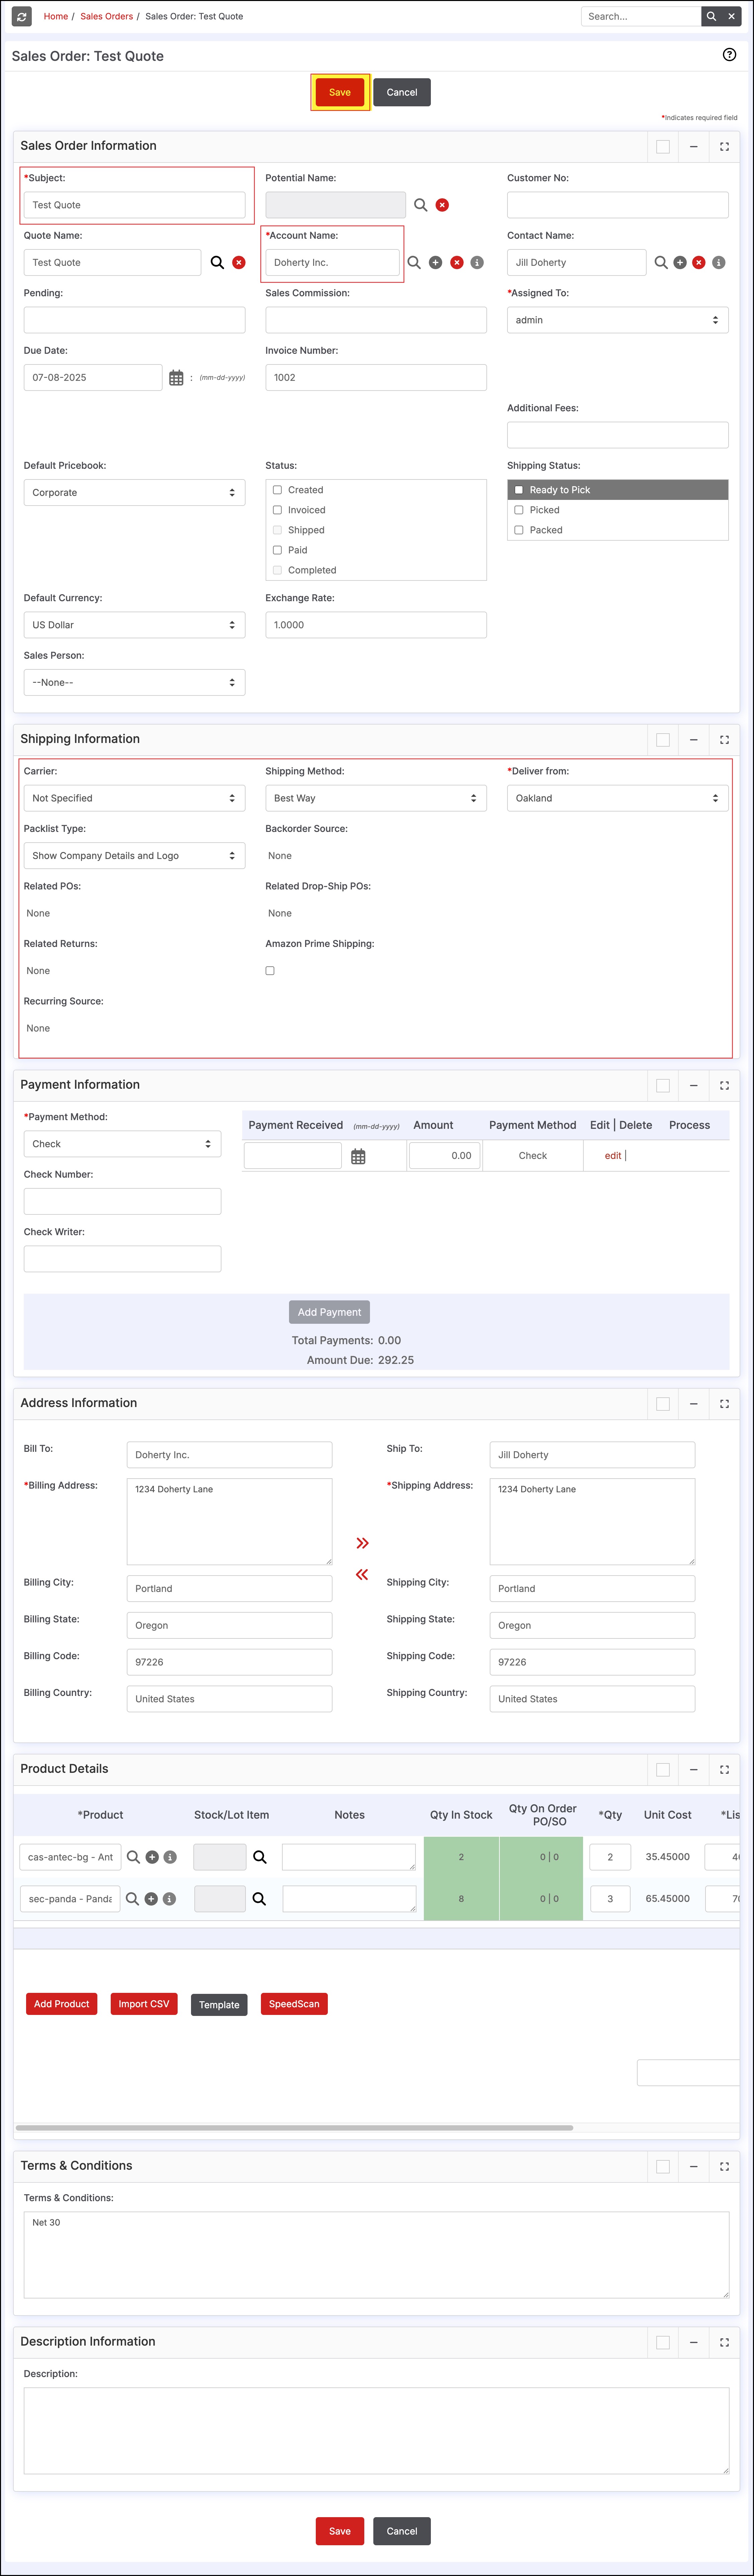The image size is (754, 2576).
Task: Open Packlist Type dropdown
Action: tap(134, 856)
